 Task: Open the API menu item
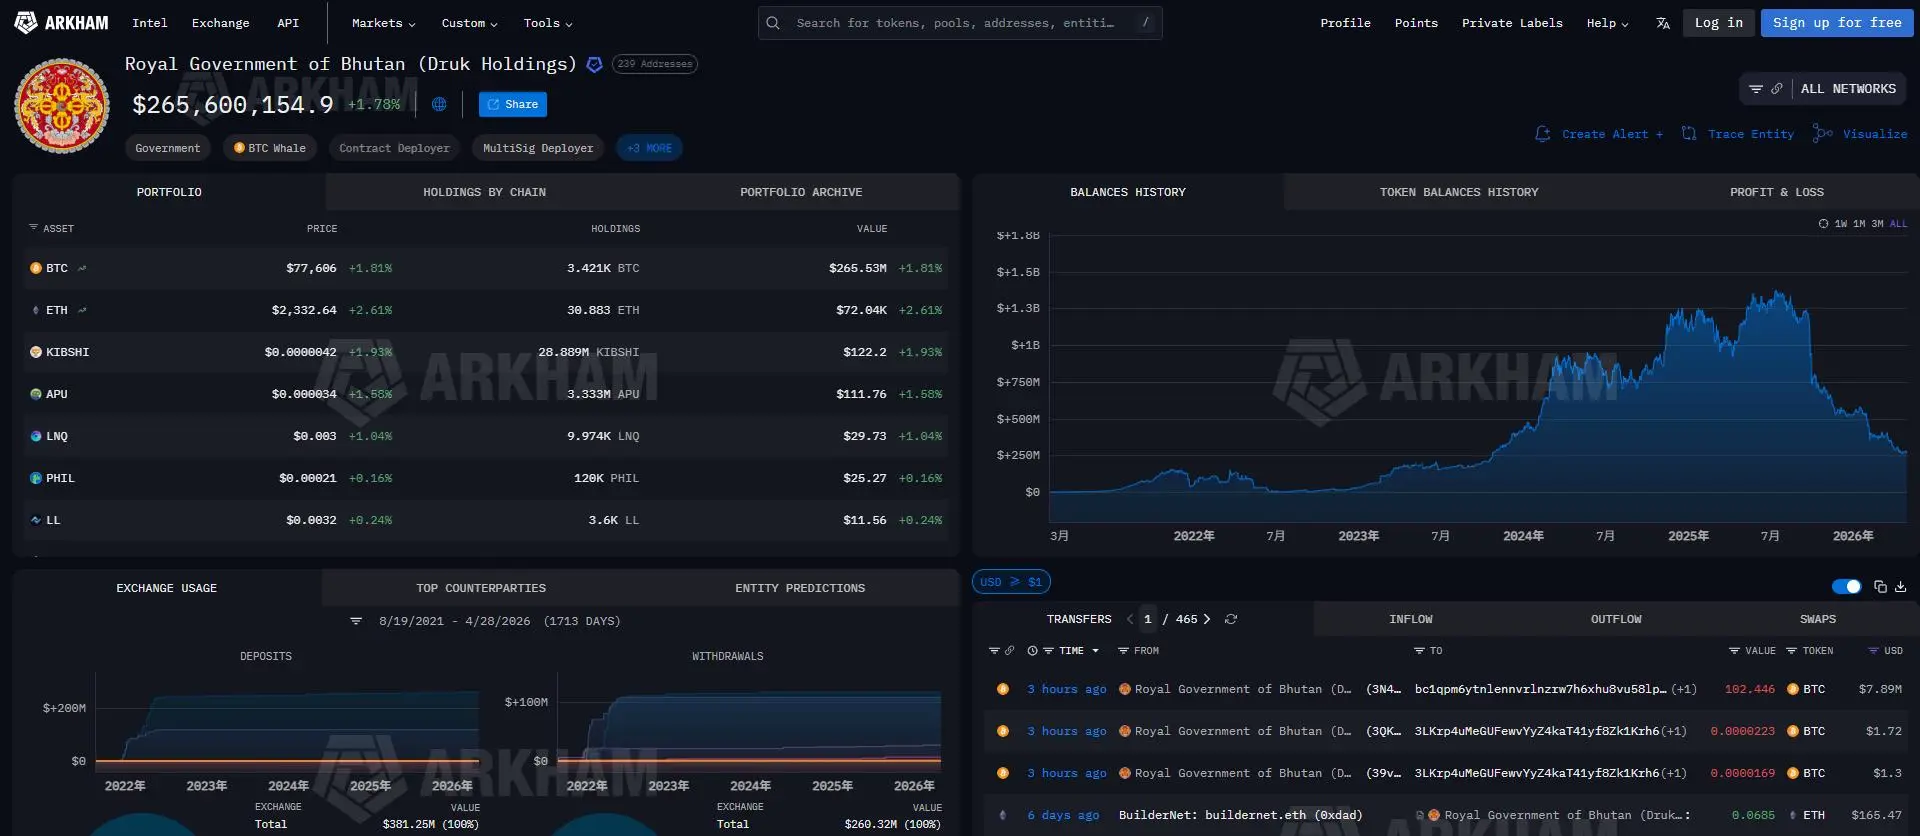click(288, 23)
